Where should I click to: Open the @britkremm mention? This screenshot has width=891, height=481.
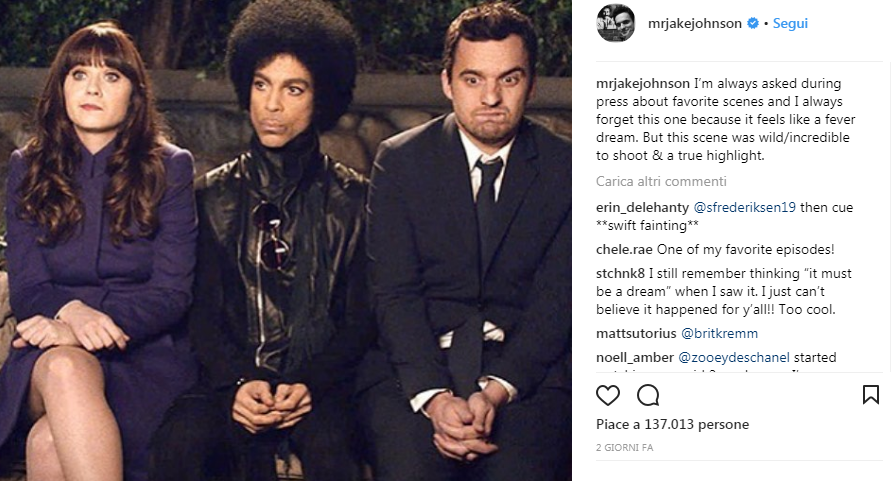coord(719,334)
